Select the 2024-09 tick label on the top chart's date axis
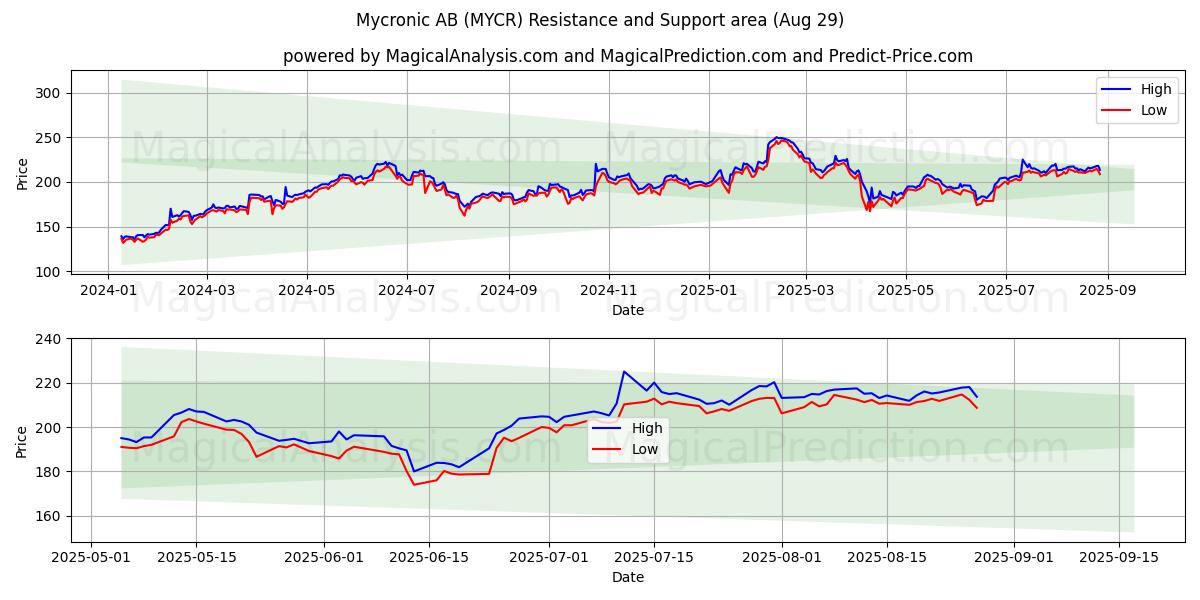Screen dimensions: 1200x600 [508, 291]
